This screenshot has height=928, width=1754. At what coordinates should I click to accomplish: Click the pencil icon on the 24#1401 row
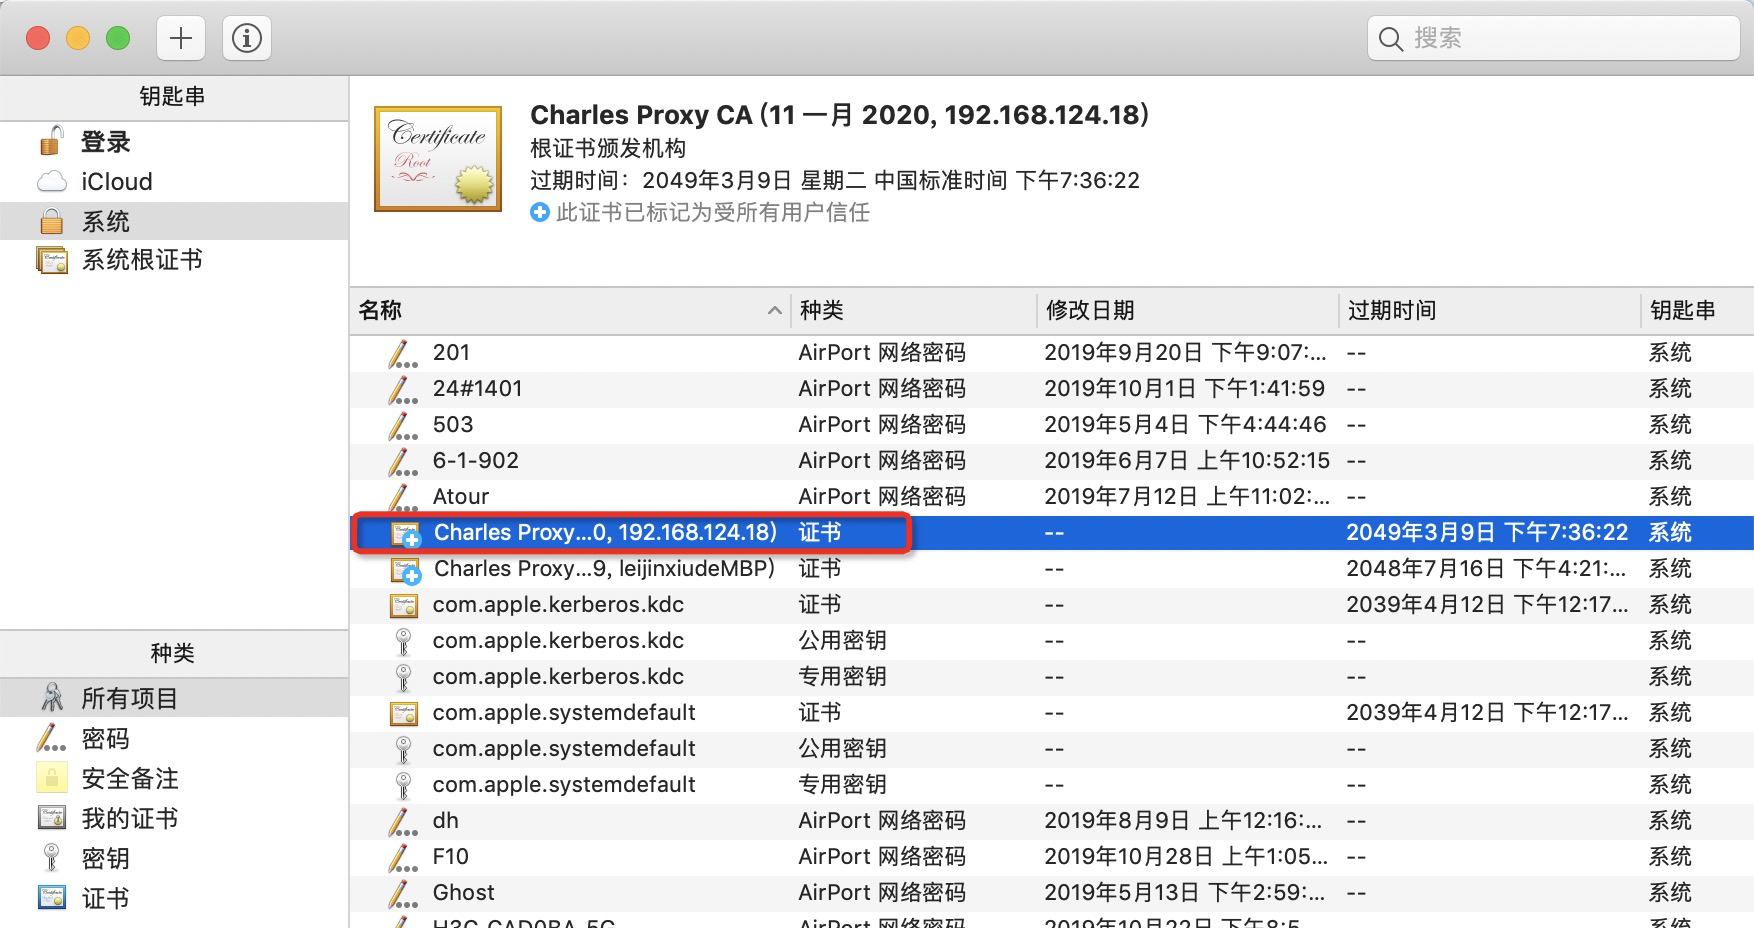(x=403, y=389)
